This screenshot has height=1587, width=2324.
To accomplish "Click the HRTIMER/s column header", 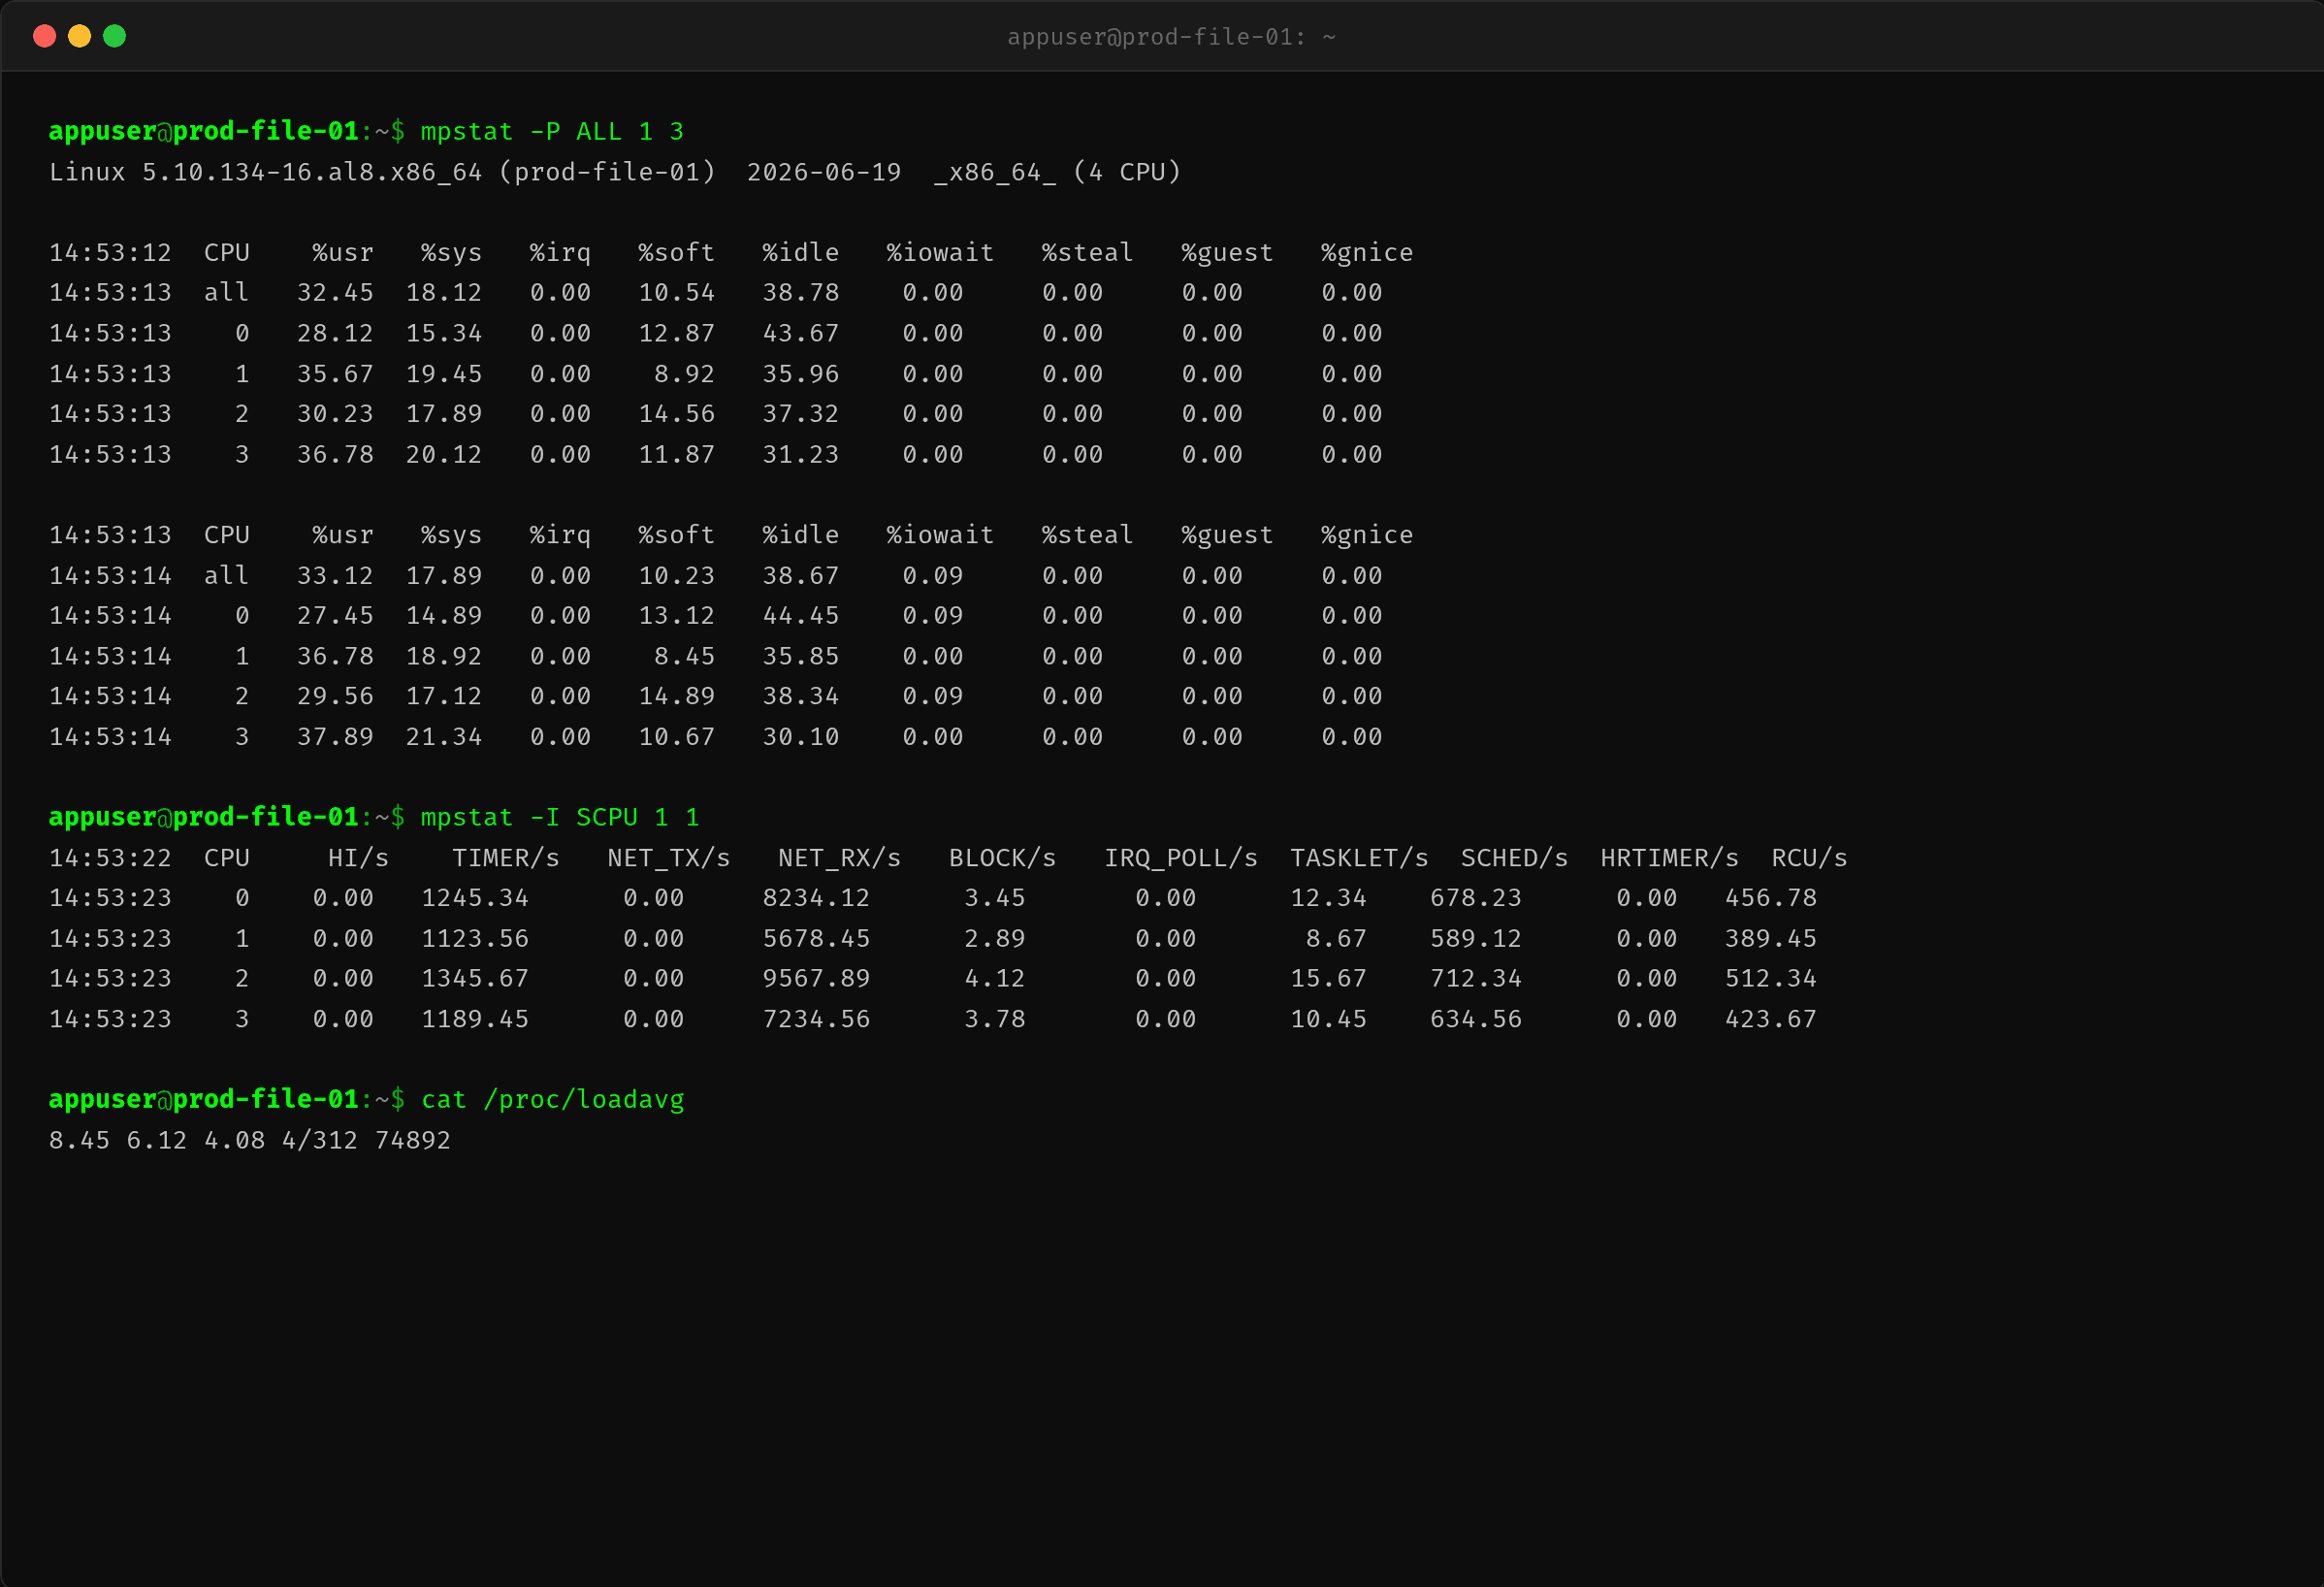I will [x=1669, y=858].
